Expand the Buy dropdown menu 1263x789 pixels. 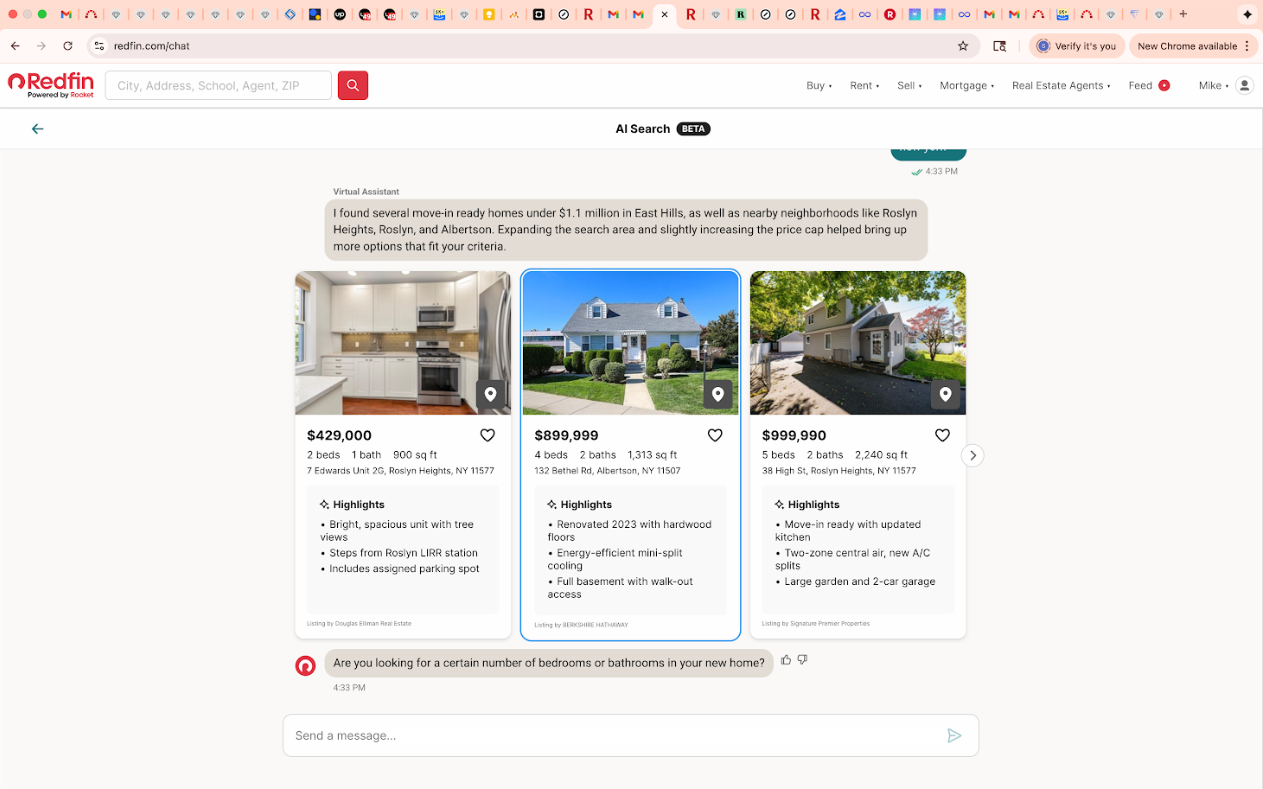(x=819, y=86)
